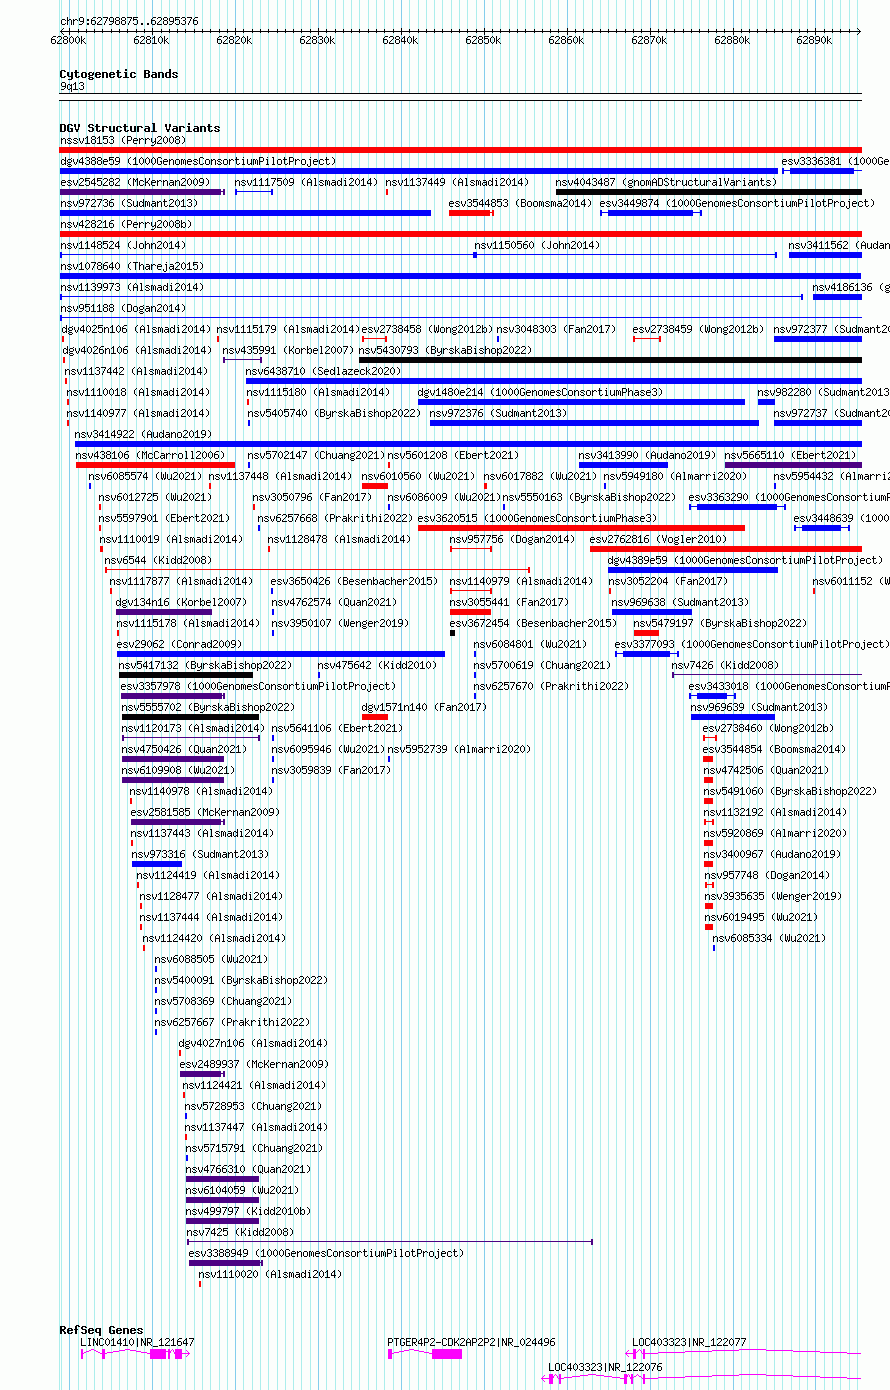Click the RefSeq Genes track title
The width and height of the screenshot is (890, 1390).
[x=102, y=1330]
